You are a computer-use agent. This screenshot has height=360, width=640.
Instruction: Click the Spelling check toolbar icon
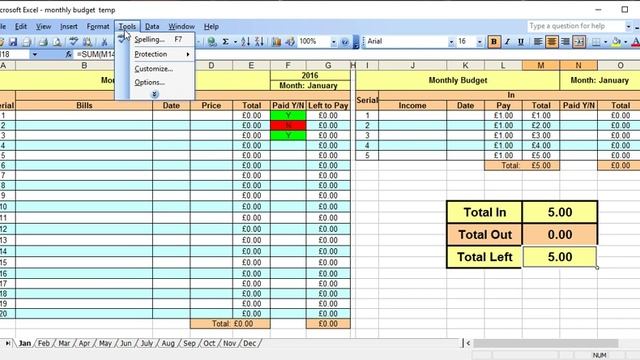pos(73,42)
